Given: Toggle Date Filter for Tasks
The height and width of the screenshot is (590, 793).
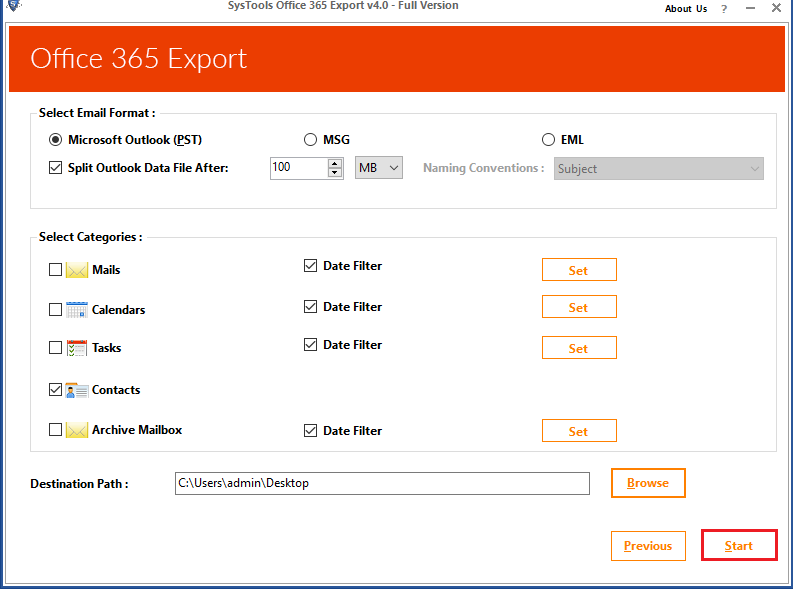Looking at the screenshot, I should (311, 345).
